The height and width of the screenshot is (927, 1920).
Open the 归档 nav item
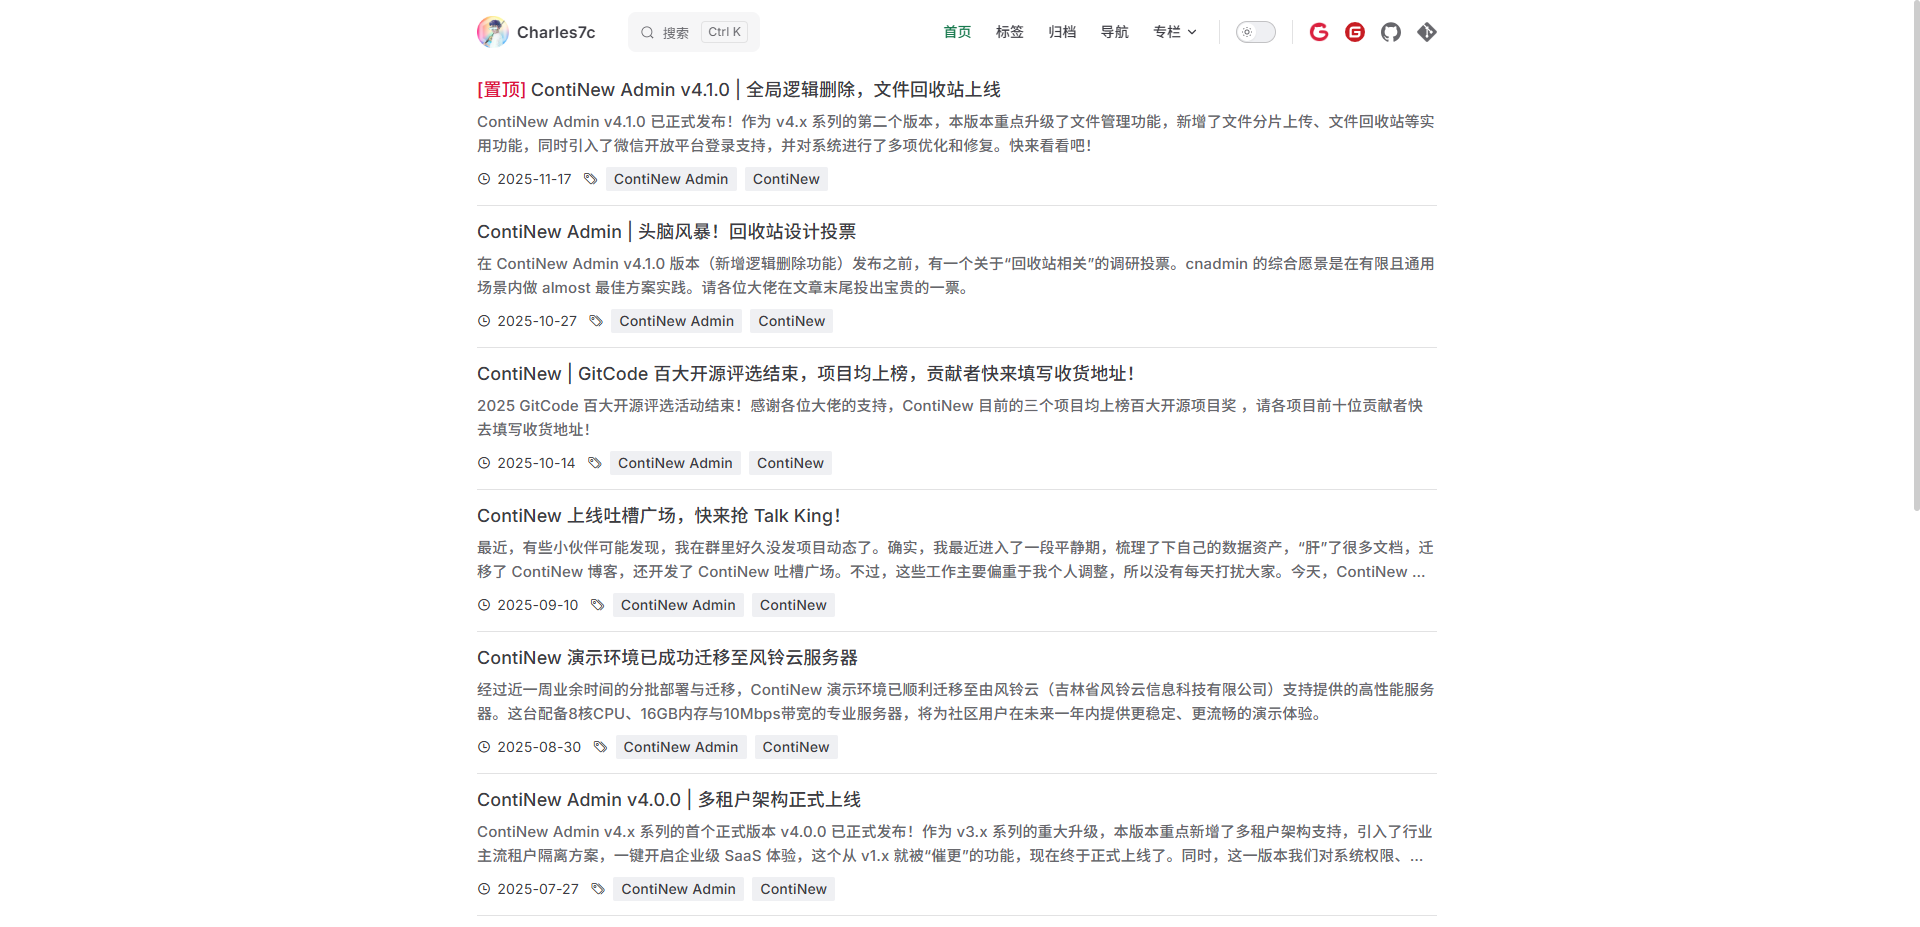(x=1062, y=32)
